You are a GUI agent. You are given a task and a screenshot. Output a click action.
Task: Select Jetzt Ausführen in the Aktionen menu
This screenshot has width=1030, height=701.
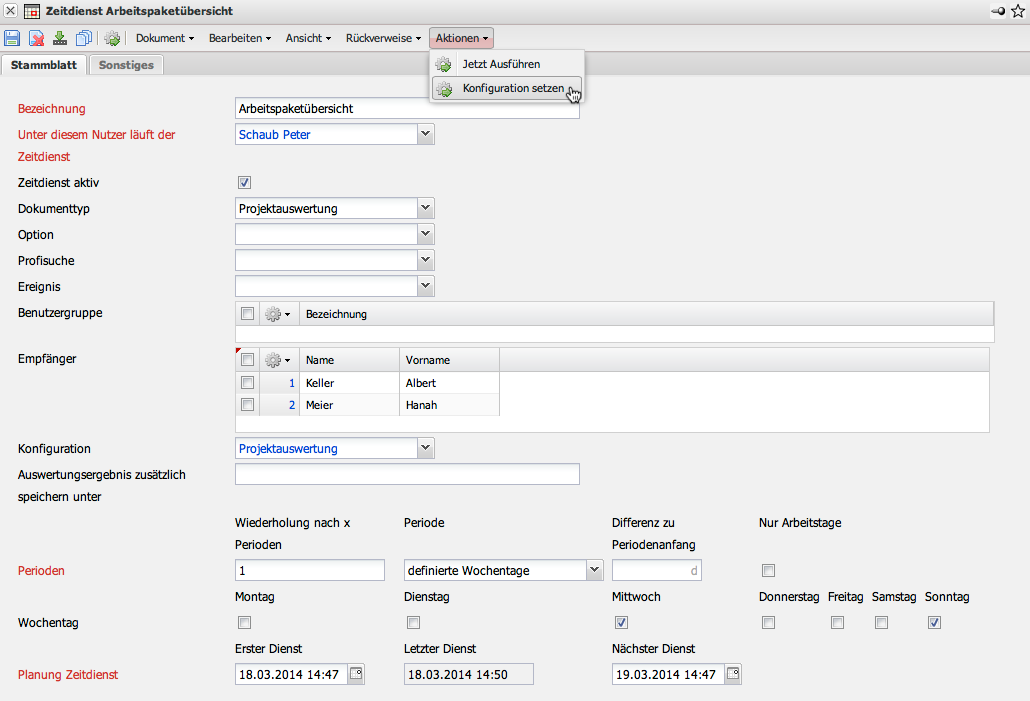500,64
